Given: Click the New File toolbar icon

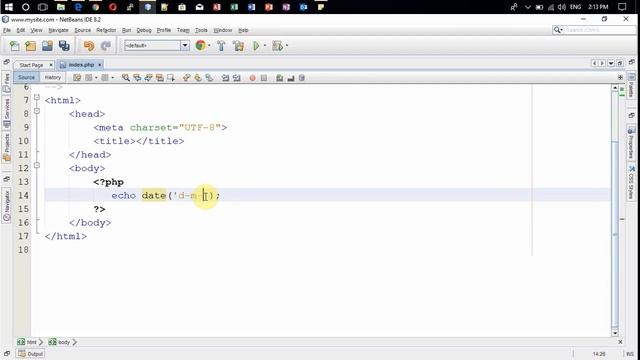Looking at the screenshot, I should click(14, 46).
